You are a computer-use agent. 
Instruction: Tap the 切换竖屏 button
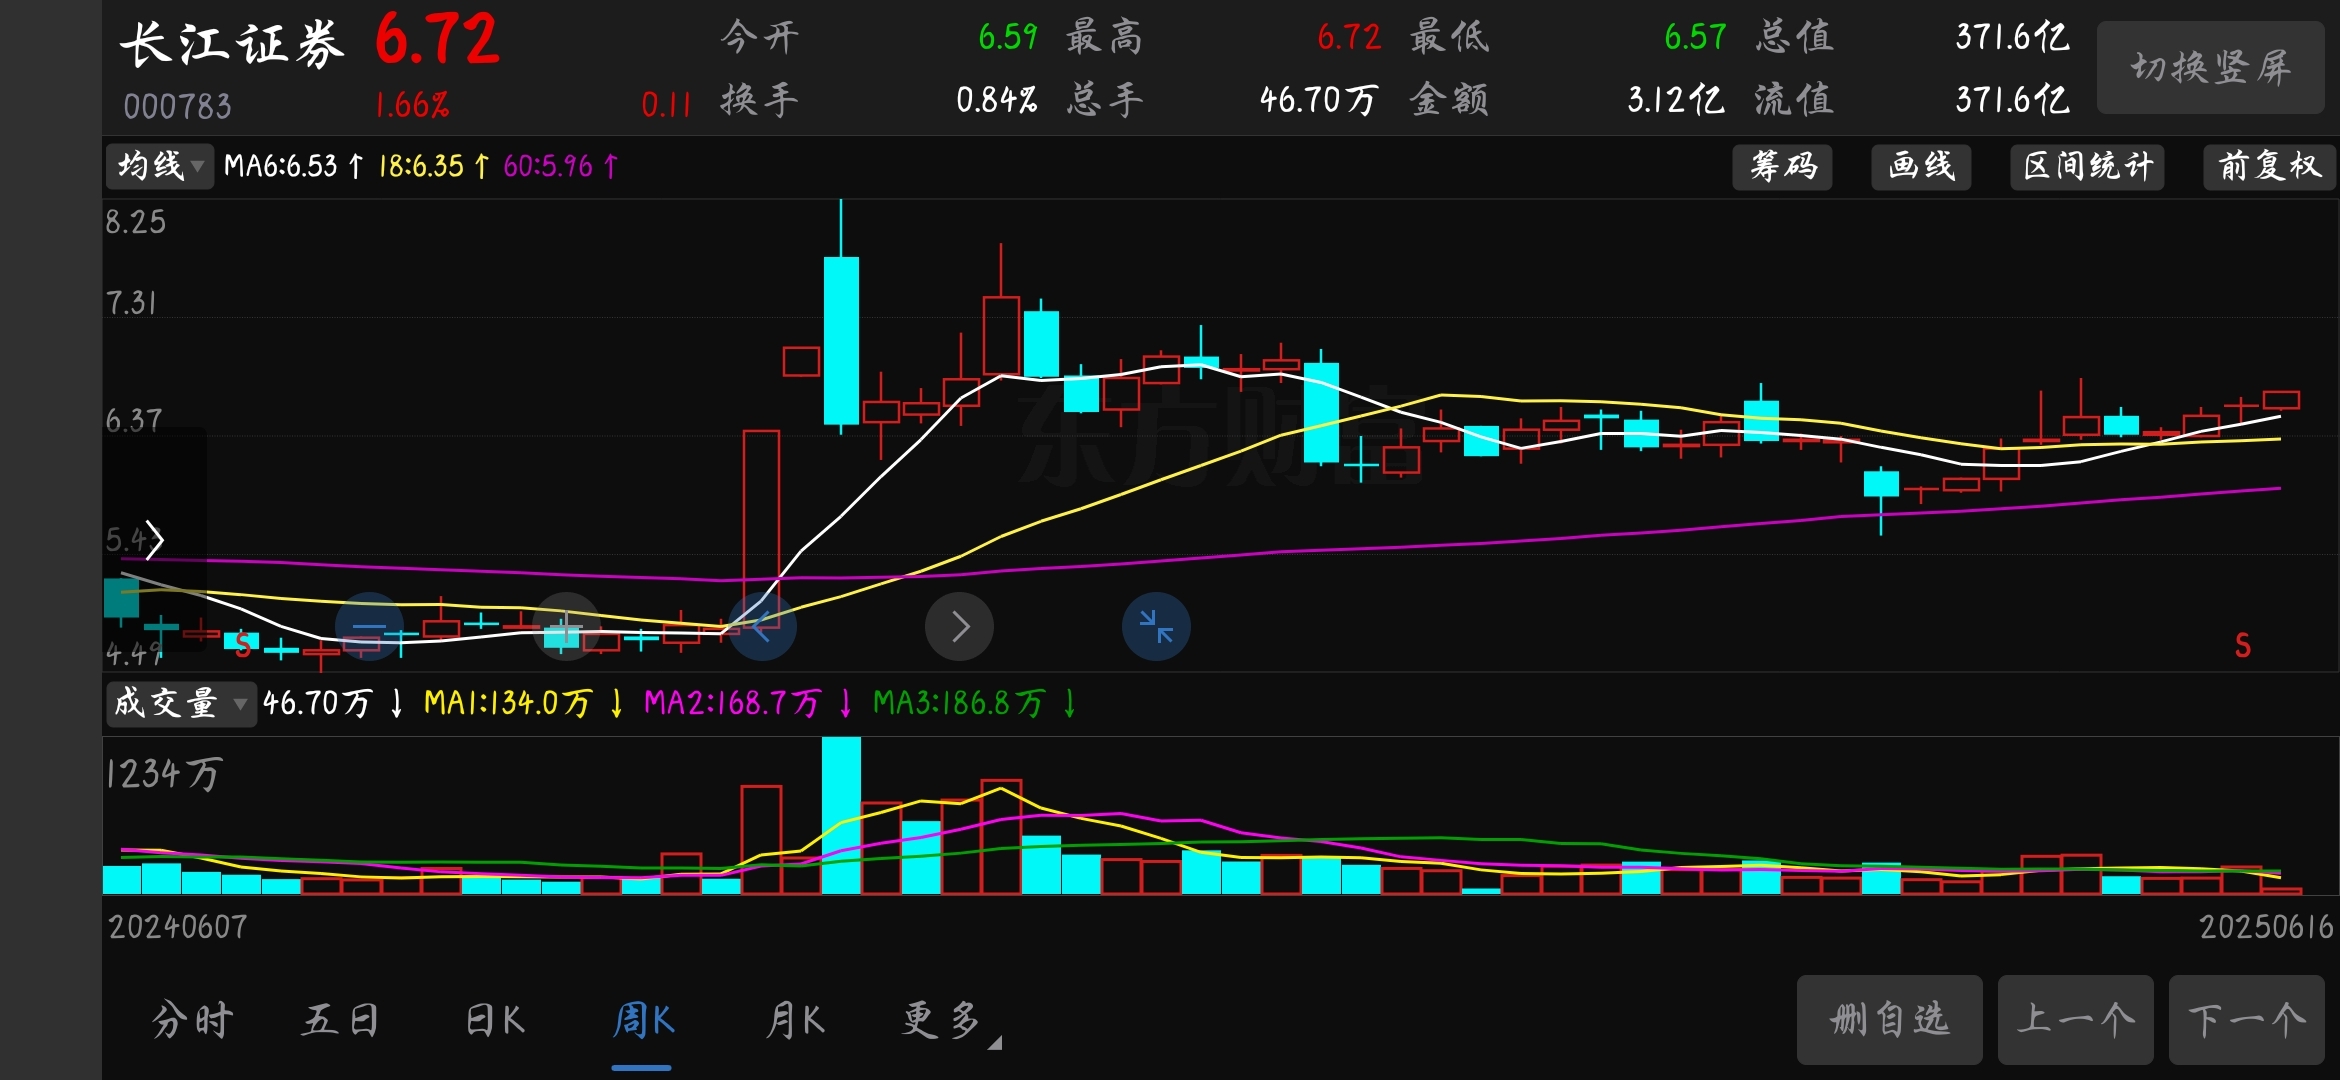pyautogui.click(x=2210, y=68)
